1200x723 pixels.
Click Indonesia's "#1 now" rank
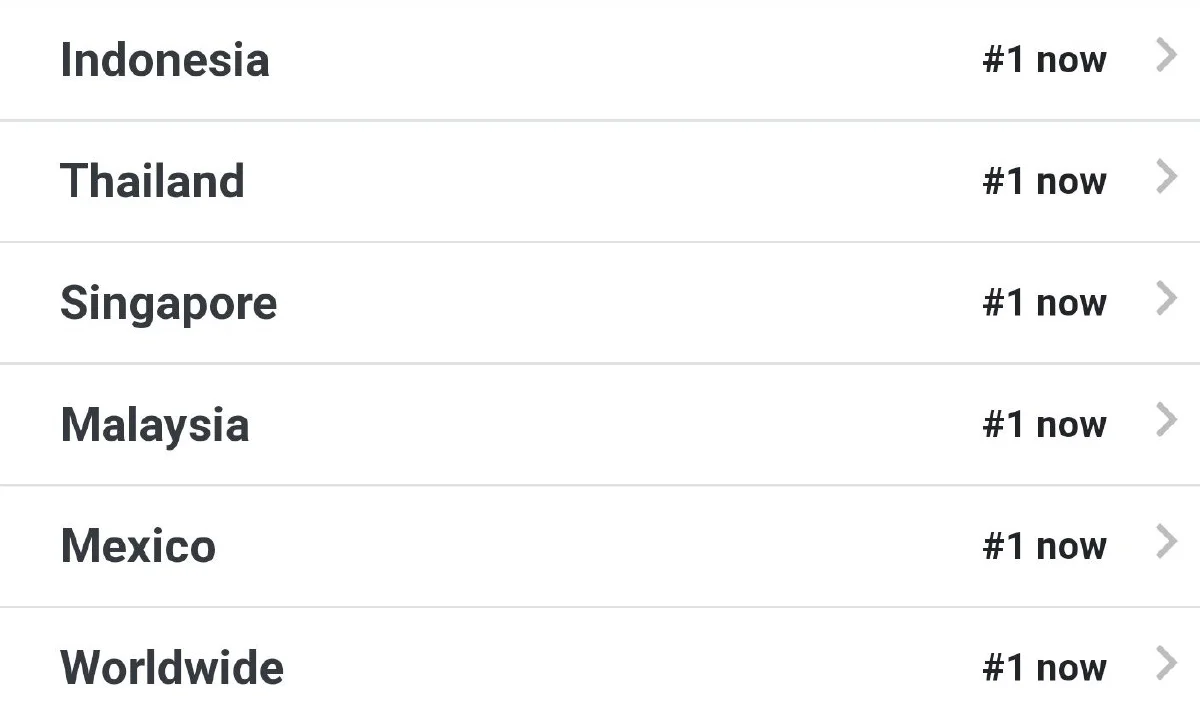[x=1044, y=60]
